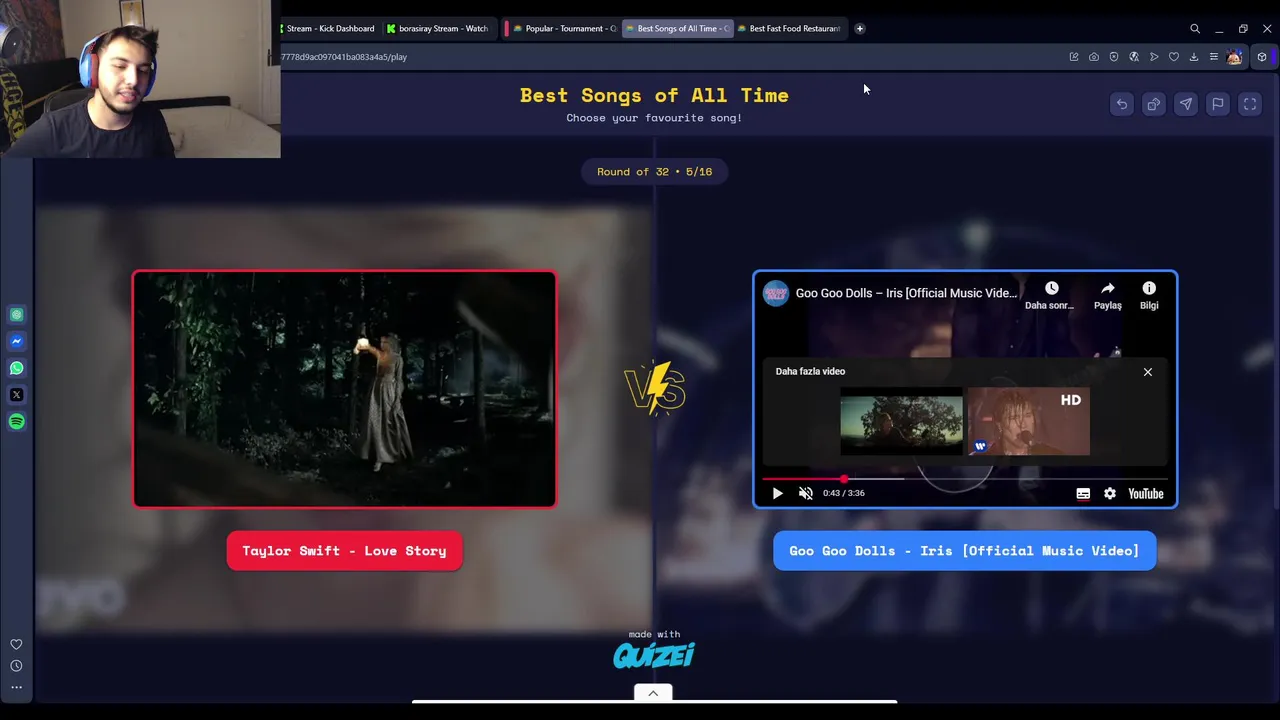
Task: Undo the last choice with the back arrow
Action: click(1122, 104)
